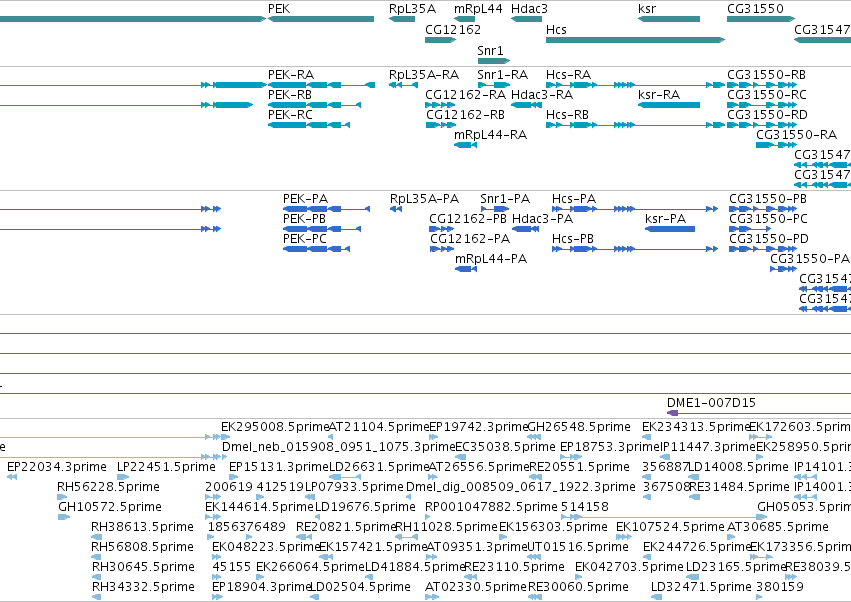Select the PEK-PB protein label
This screenshot has width=851, height=602.
304,219
